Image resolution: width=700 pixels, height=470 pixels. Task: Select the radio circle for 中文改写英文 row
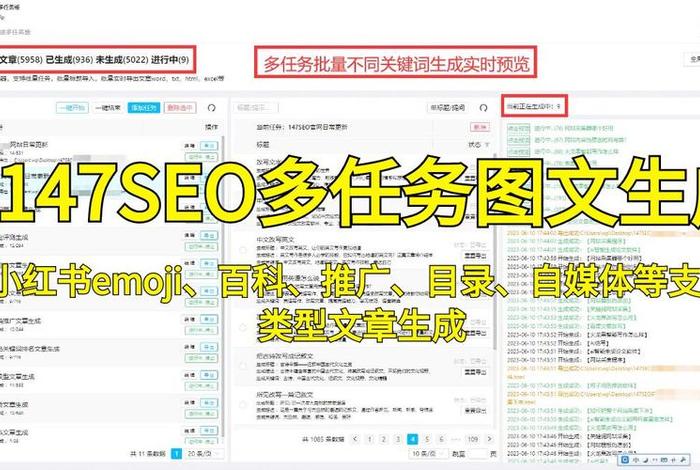[x=243, y=250]
